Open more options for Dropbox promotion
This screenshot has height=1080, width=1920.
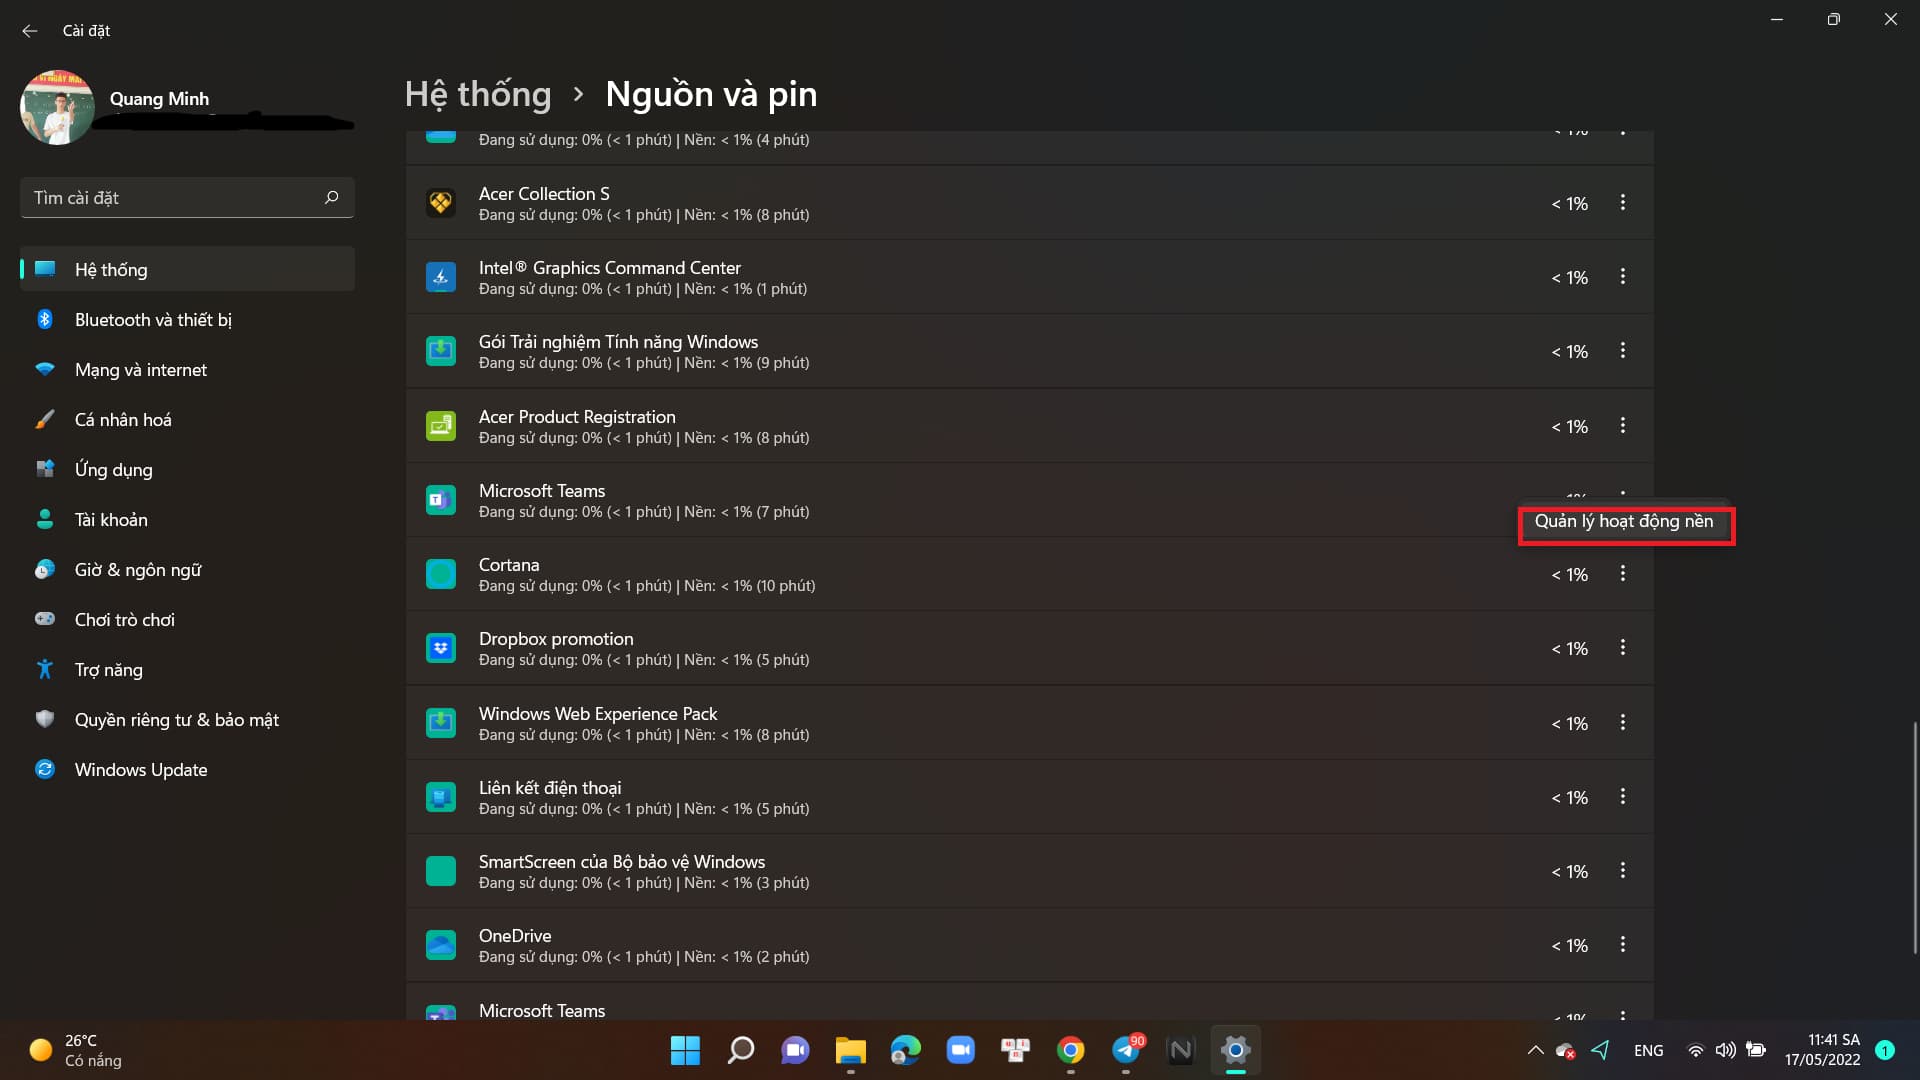coord(1622,648)
